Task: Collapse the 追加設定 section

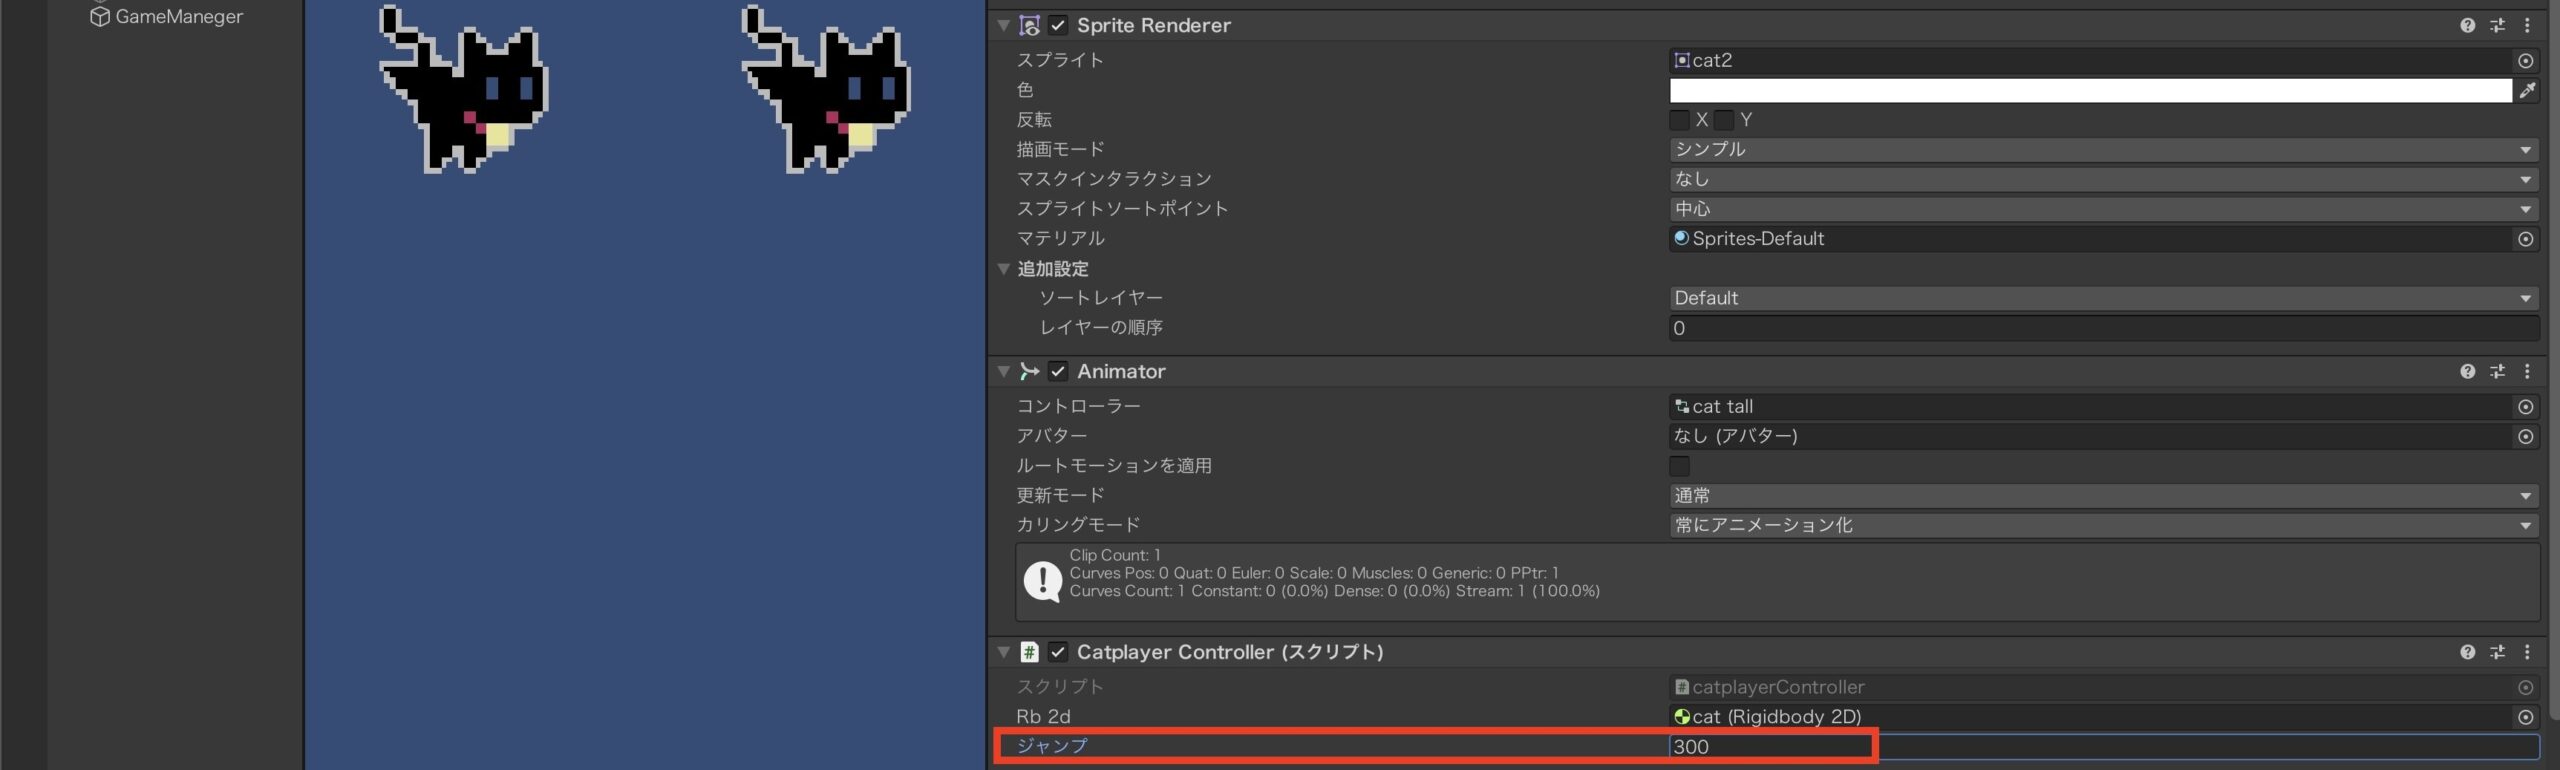Action: 1003,269
